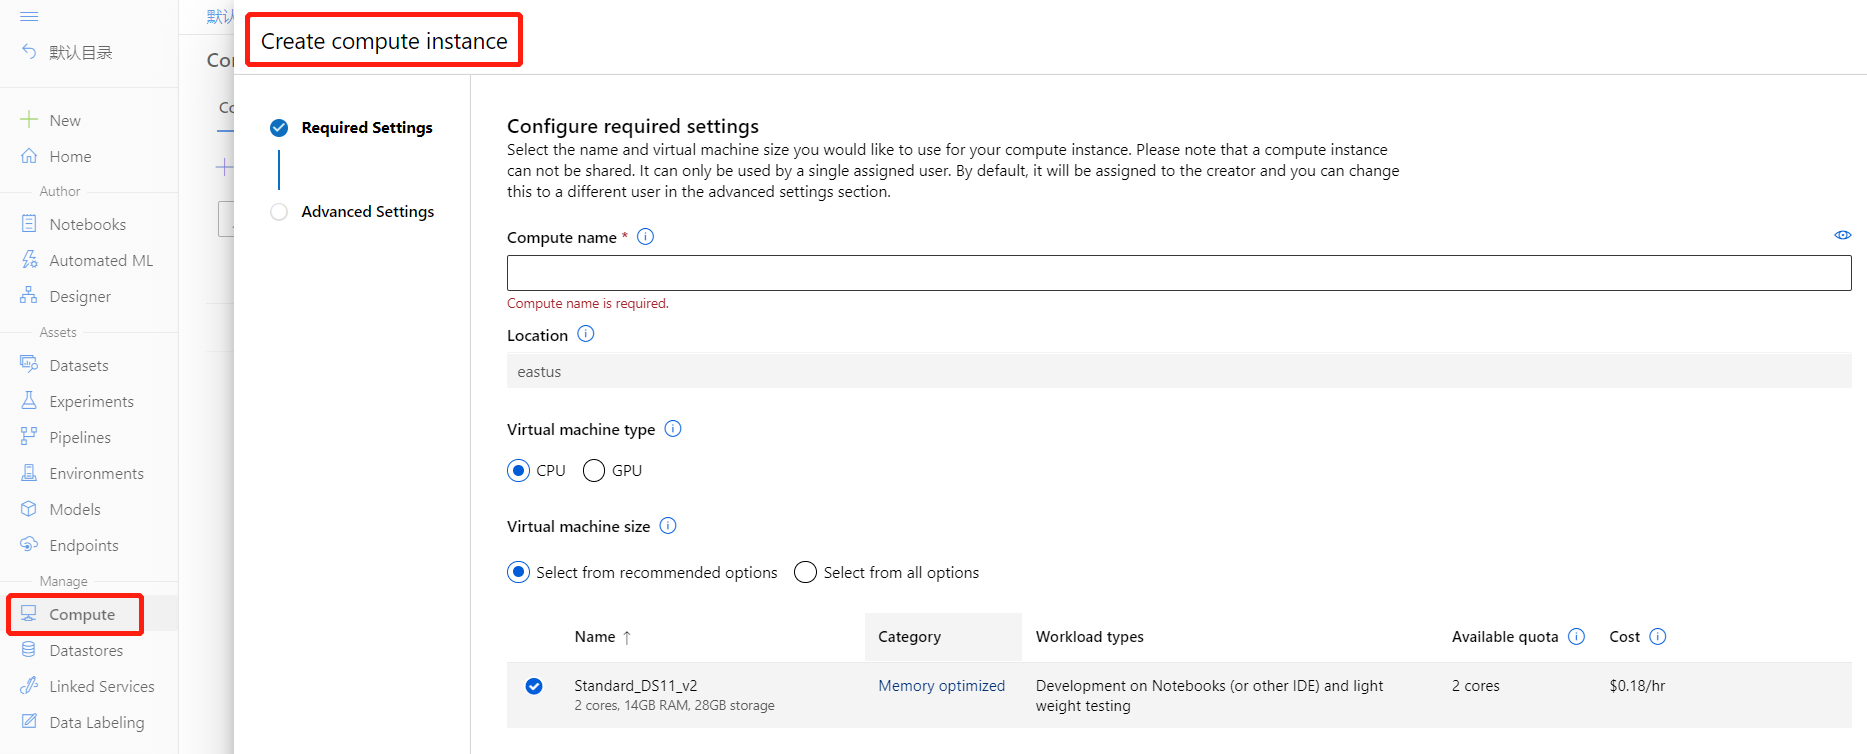Click the Virtual machine type info icon
Screen dimensions: 1867x754
coord(673,429)
